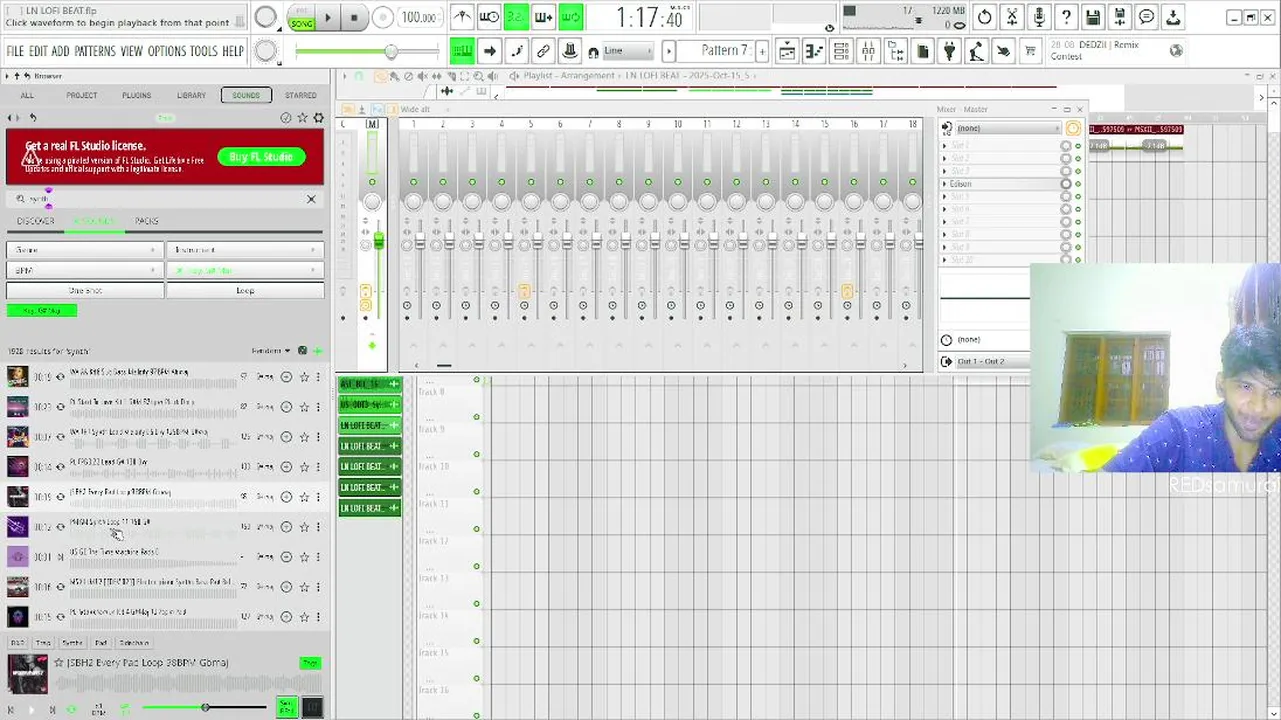
Task: Add the 0:12 sound result to project
Action: 286,527
